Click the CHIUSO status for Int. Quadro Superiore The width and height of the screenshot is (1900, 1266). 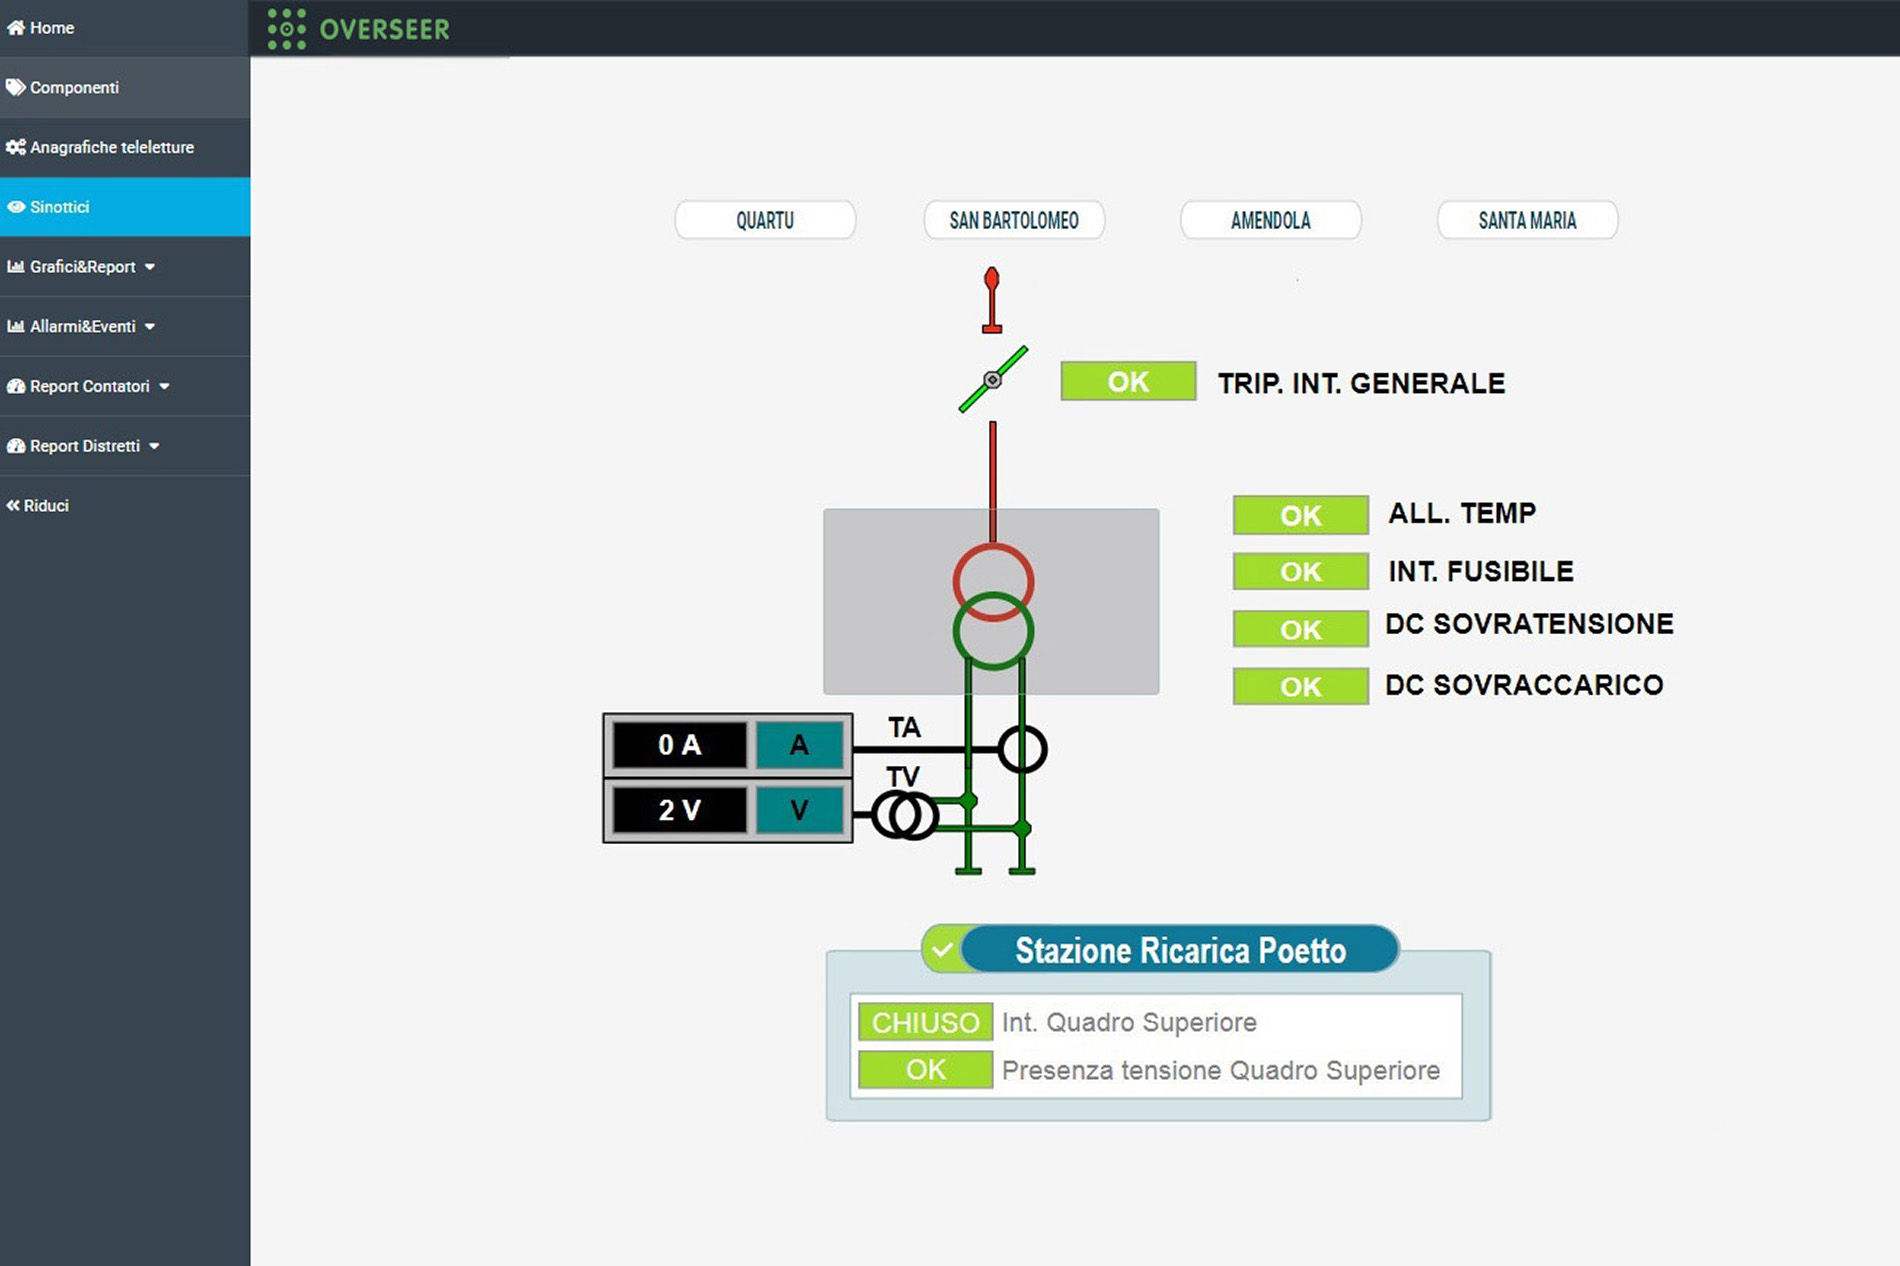pos(925,1022)
